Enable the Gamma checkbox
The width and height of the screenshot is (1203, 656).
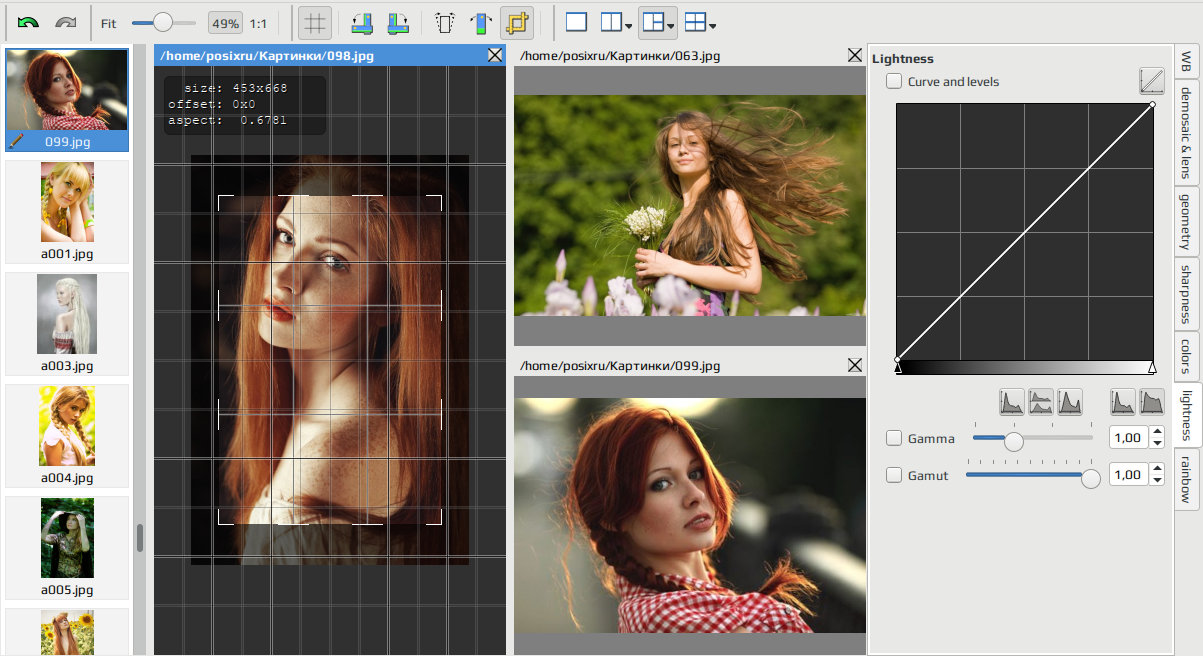tap(894, 438)
